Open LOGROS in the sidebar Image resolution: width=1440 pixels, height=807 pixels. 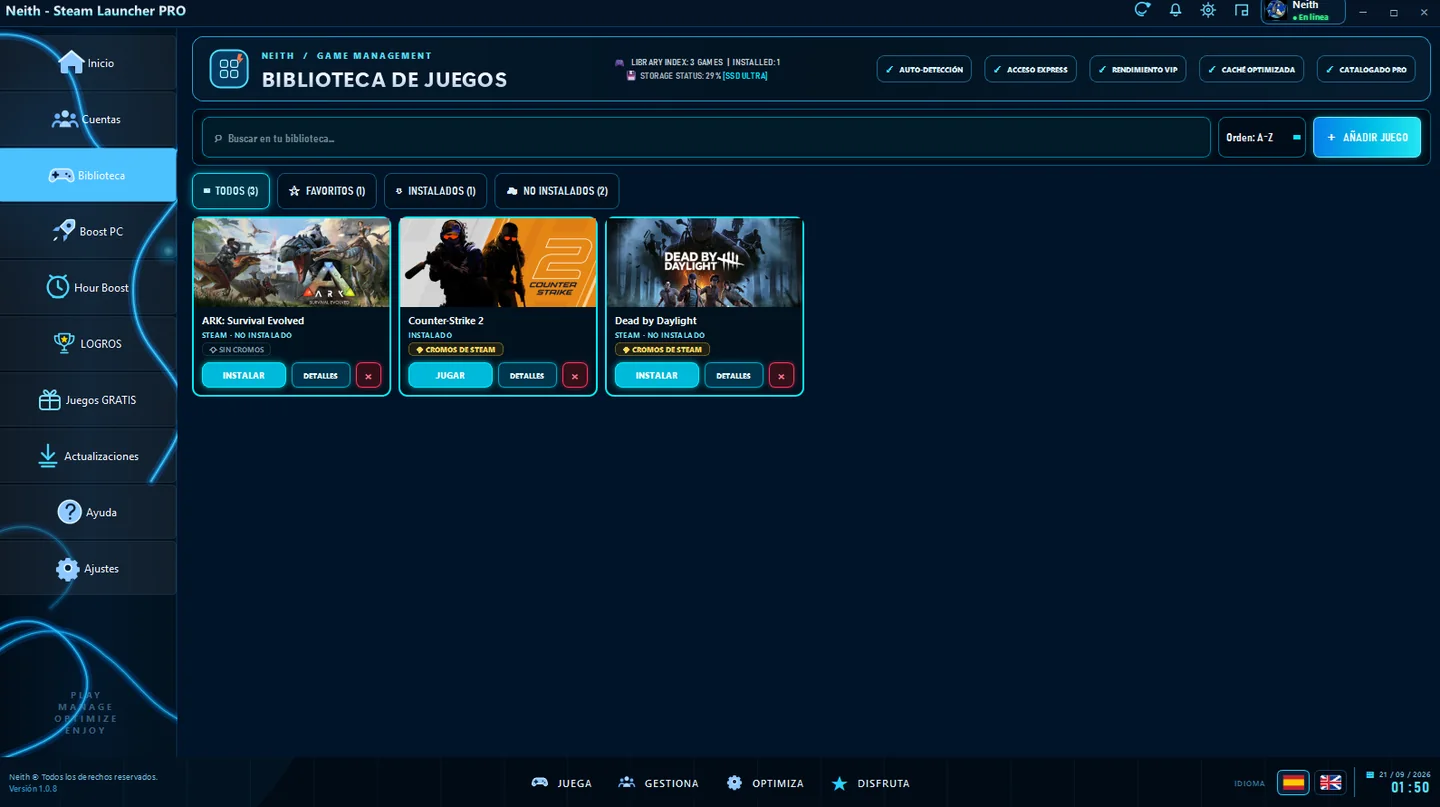pos(88,343)
